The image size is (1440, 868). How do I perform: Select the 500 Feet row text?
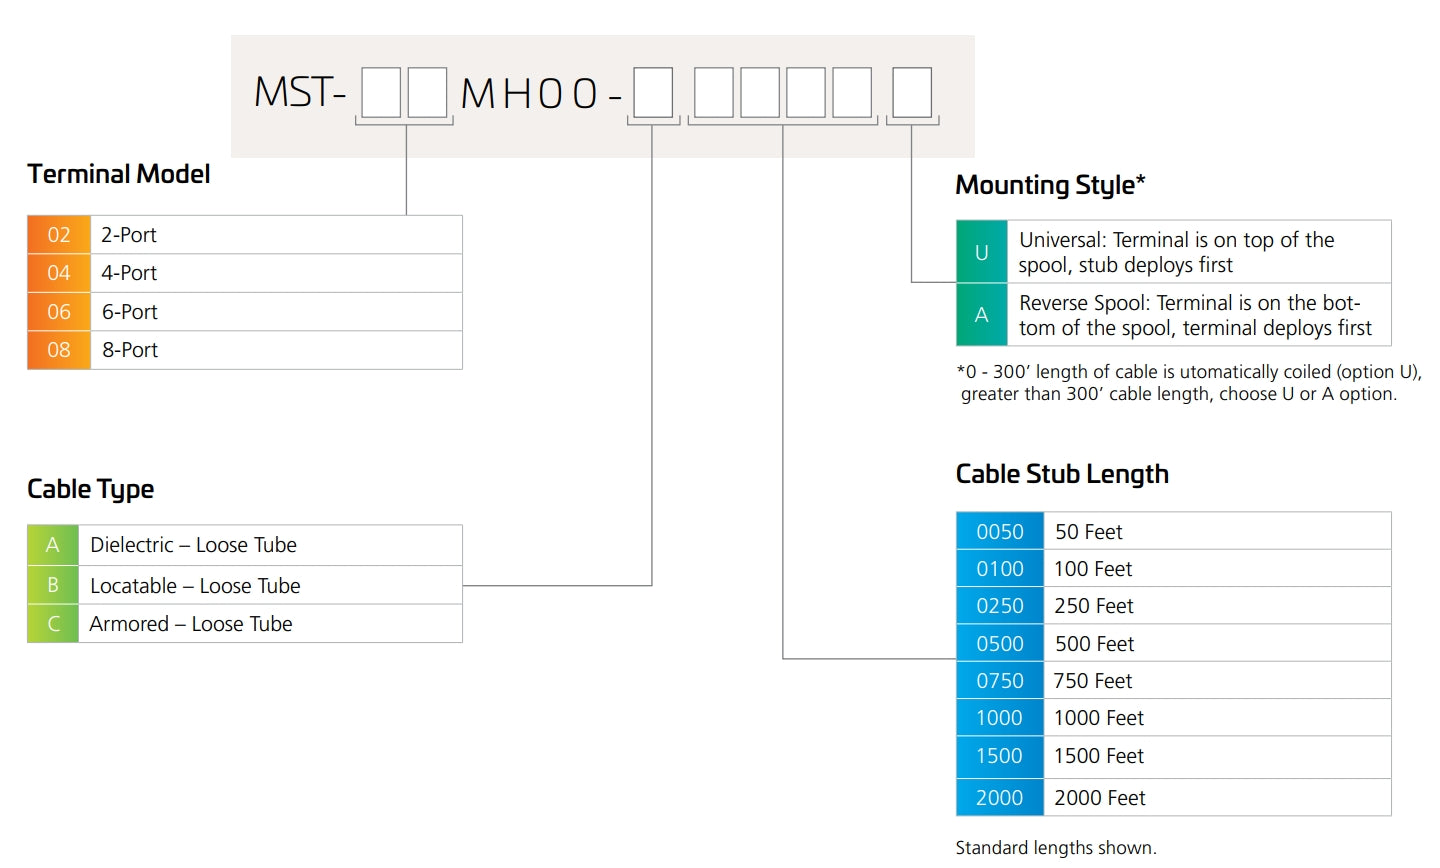coord(1095,644)
